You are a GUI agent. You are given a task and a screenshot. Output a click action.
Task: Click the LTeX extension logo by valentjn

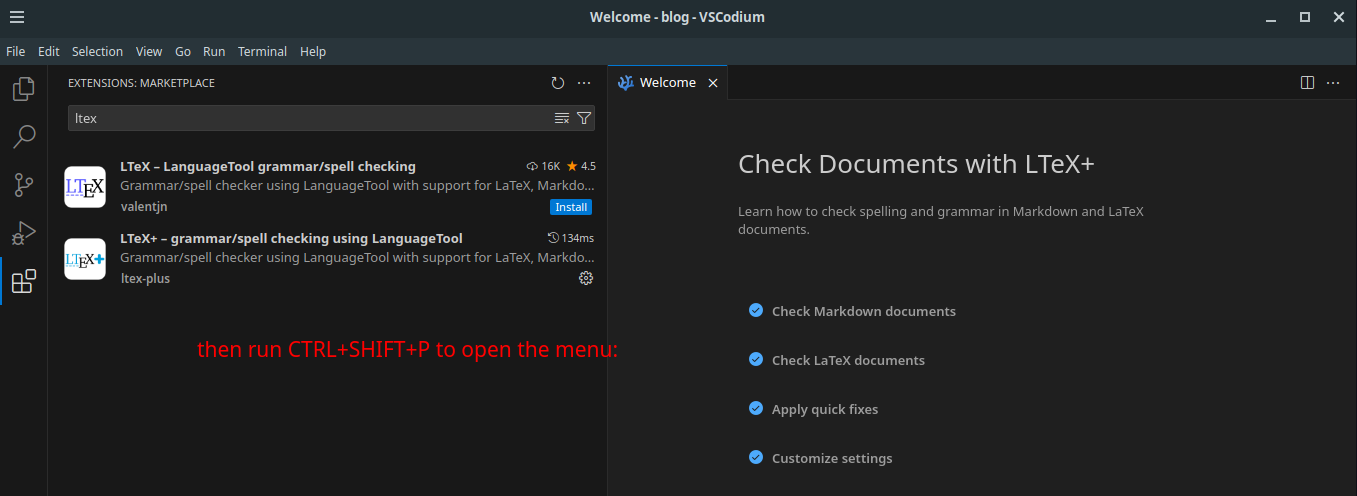coord(85,187)
